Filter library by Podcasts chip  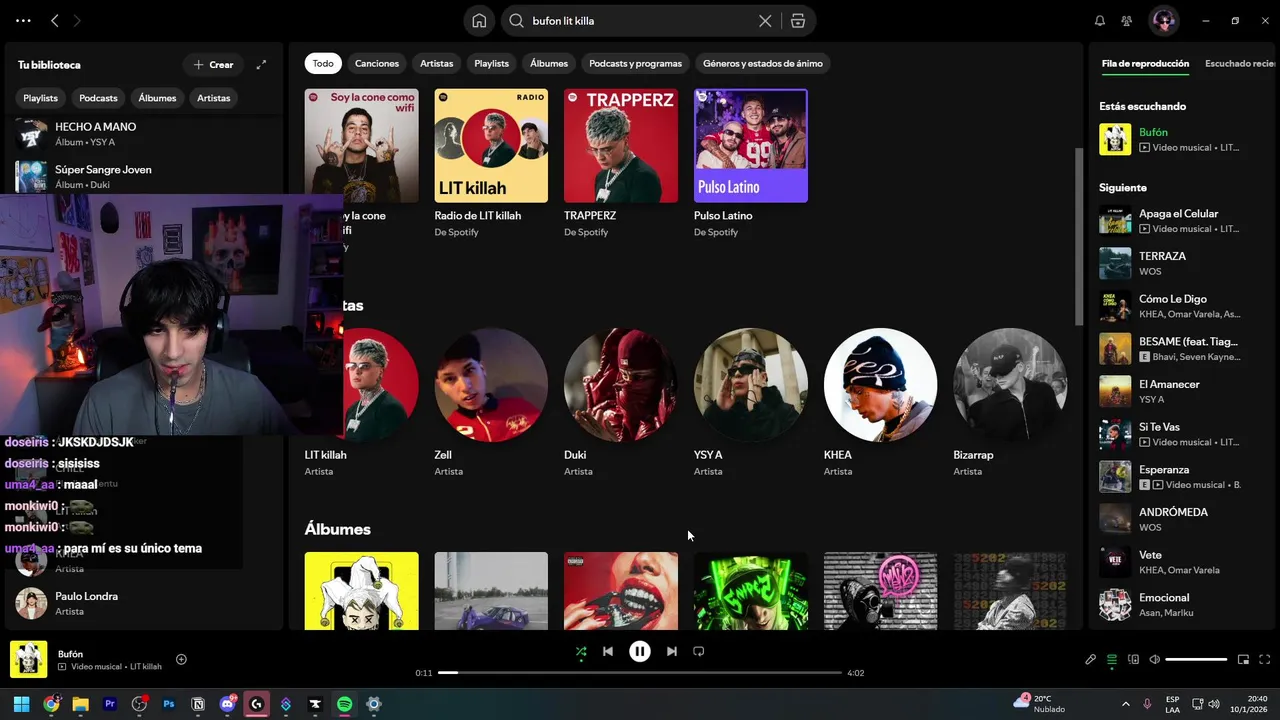tap(98, 98)
